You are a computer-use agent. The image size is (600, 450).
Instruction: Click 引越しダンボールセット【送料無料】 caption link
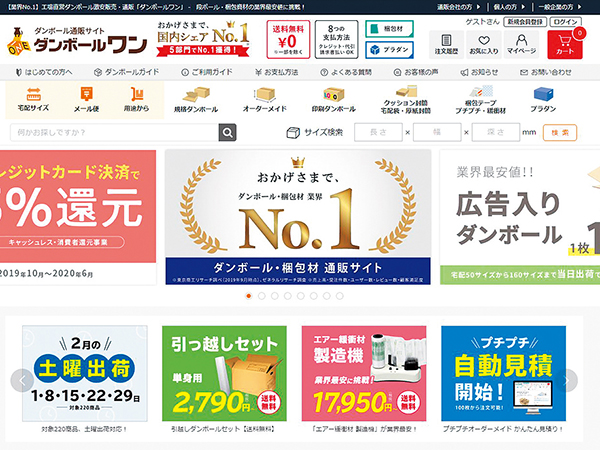tap(223, 429)
